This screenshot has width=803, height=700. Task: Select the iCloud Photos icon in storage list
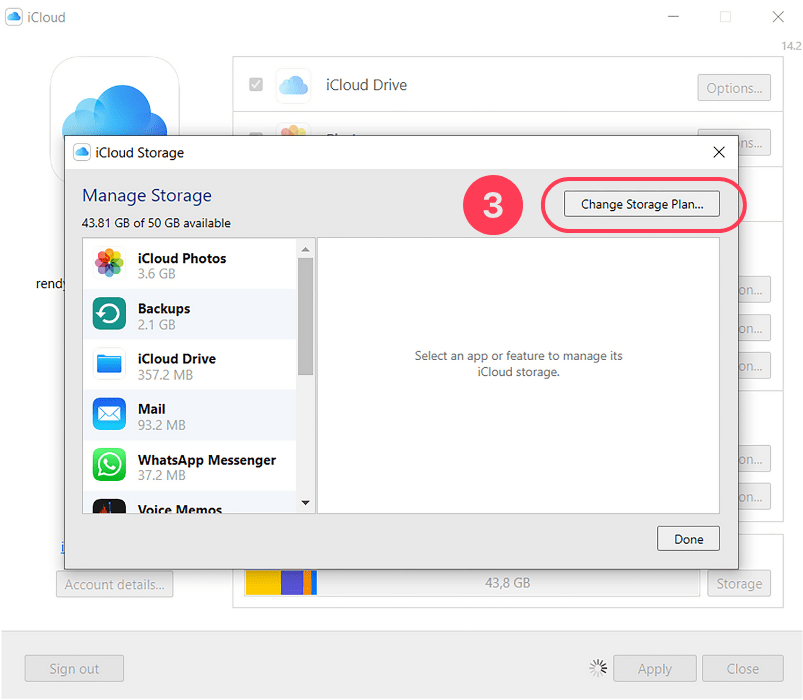click(108, 263)
